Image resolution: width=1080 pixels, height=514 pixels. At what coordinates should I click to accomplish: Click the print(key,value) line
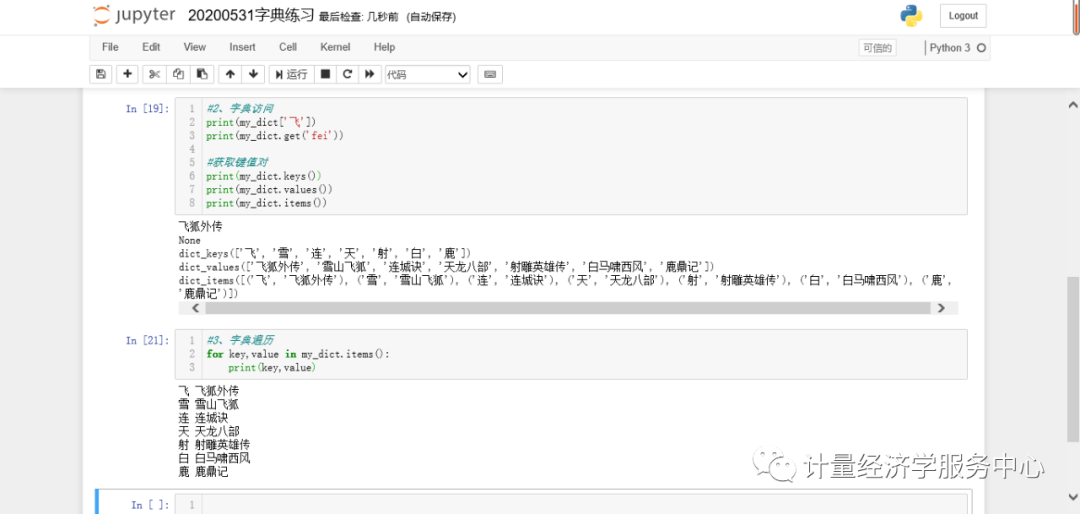[271, 368]
